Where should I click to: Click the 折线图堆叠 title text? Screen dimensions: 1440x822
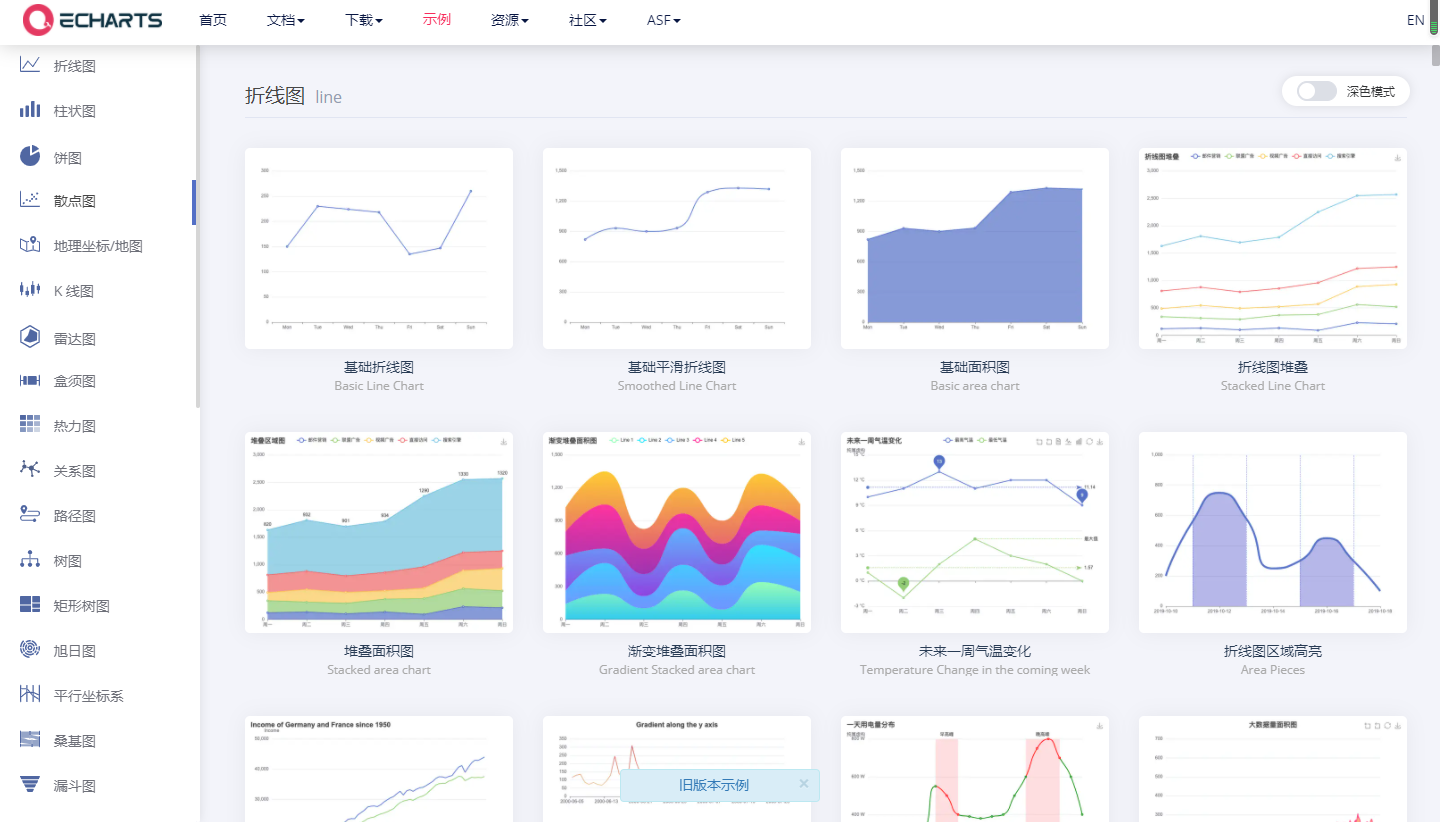click(x=1273, y=367)
